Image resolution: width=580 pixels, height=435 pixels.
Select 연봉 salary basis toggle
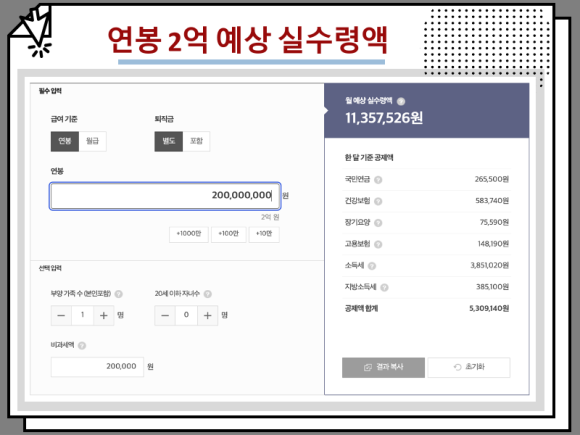tap(65, 141)
